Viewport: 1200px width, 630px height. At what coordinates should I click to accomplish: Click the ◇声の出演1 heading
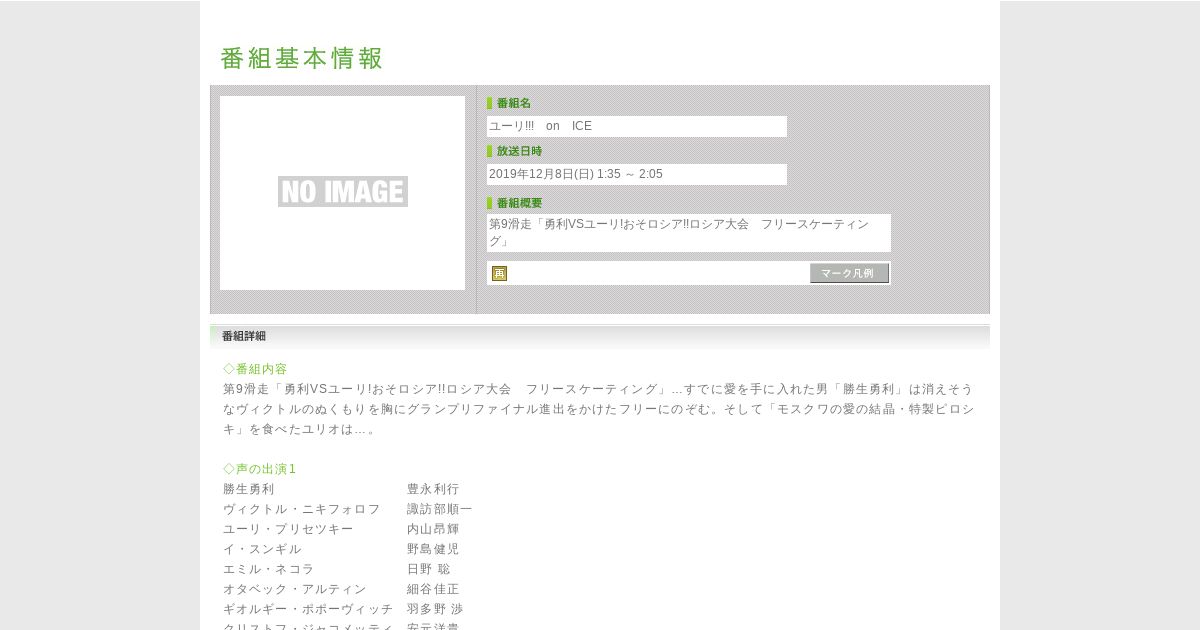point(260,469)
